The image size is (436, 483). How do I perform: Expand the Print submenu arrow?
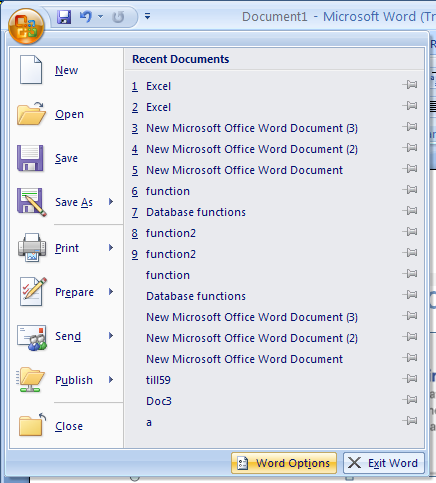[x=111, y=248]
